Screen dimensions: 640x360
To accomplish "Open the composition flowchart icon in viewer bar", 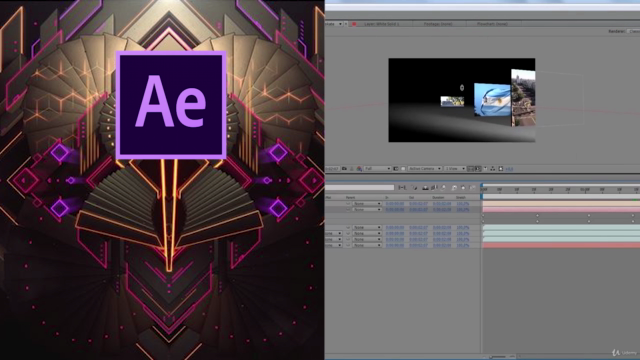I will tap(493, 169).
